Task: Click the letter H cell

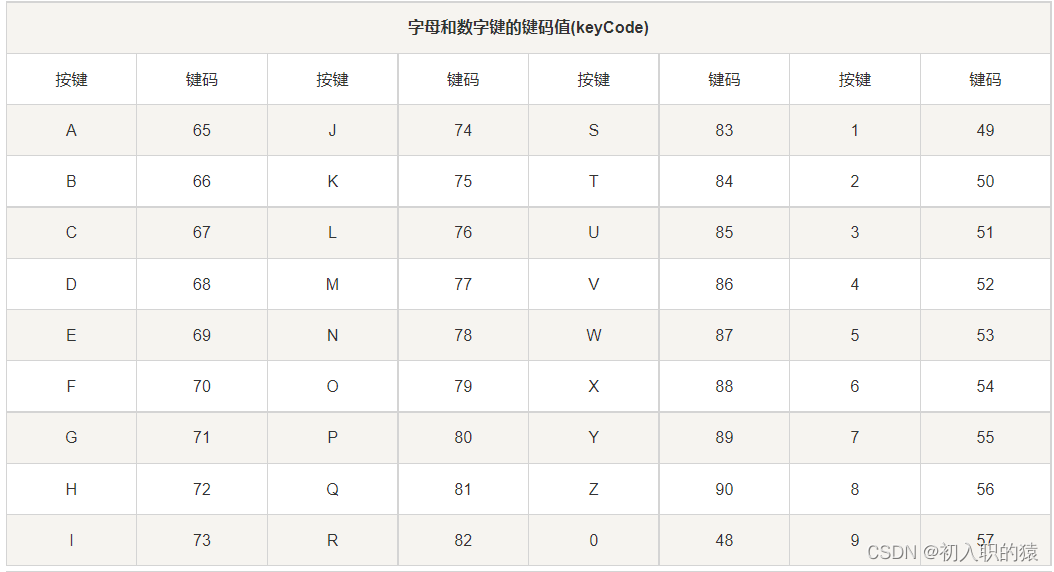Action: coord(71,489)
